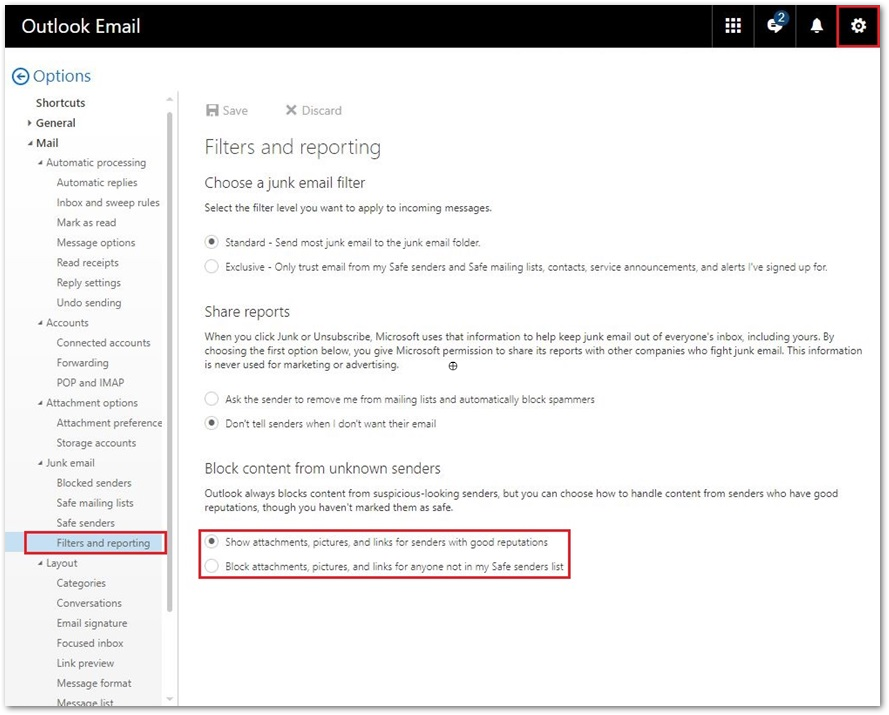Click the back arrow beside Options
Image resolution: width=889 pixels, height=715 pixels.
(x=20, y=76)
